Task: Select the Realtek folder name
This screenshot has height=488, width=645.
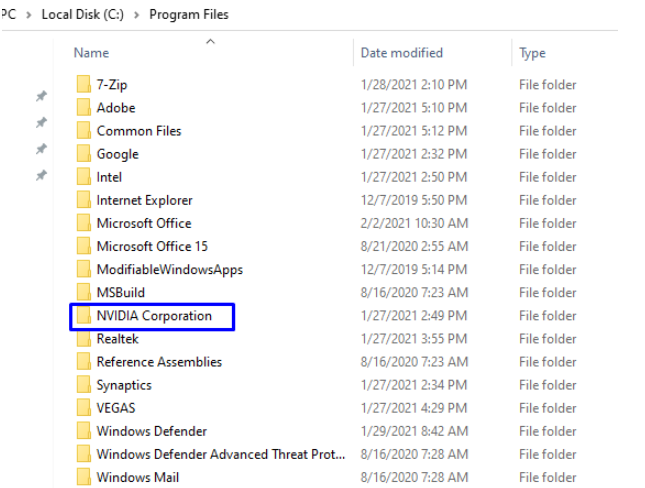Action: (118, 339)
